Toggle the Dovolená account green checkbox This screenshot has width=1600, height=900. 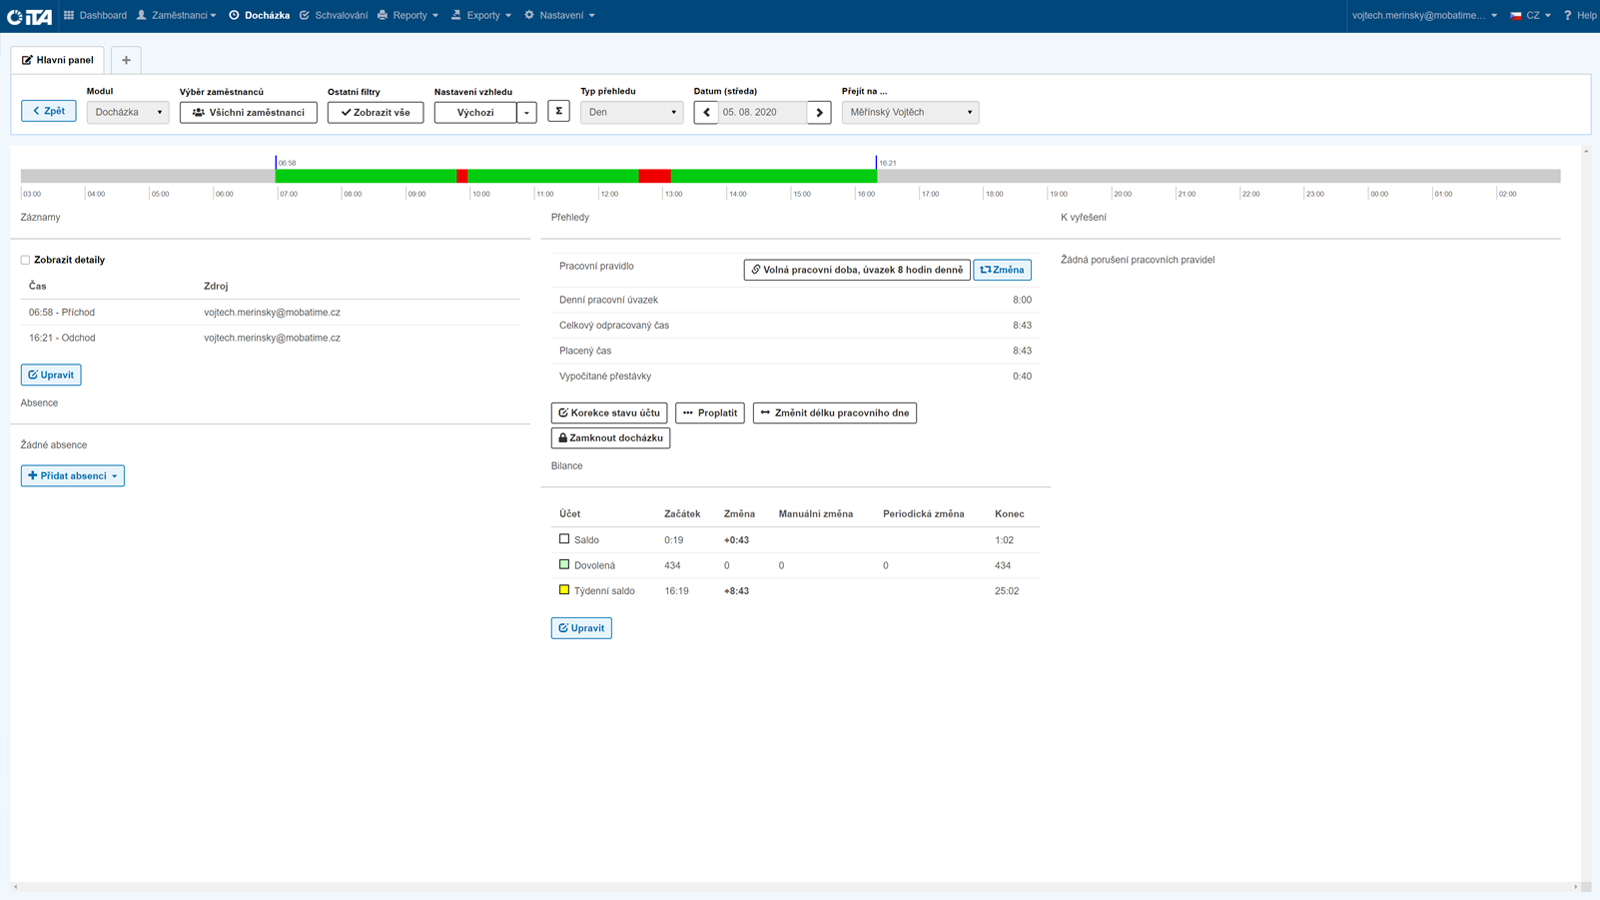564,565
